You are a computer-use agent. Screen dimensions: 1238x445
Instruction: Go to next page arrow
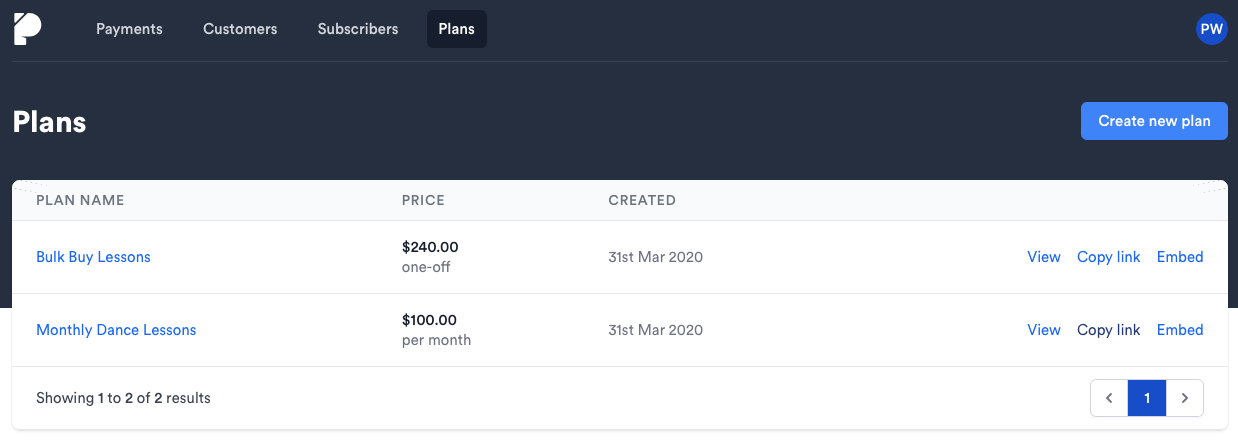click(x=1185, y=398)
